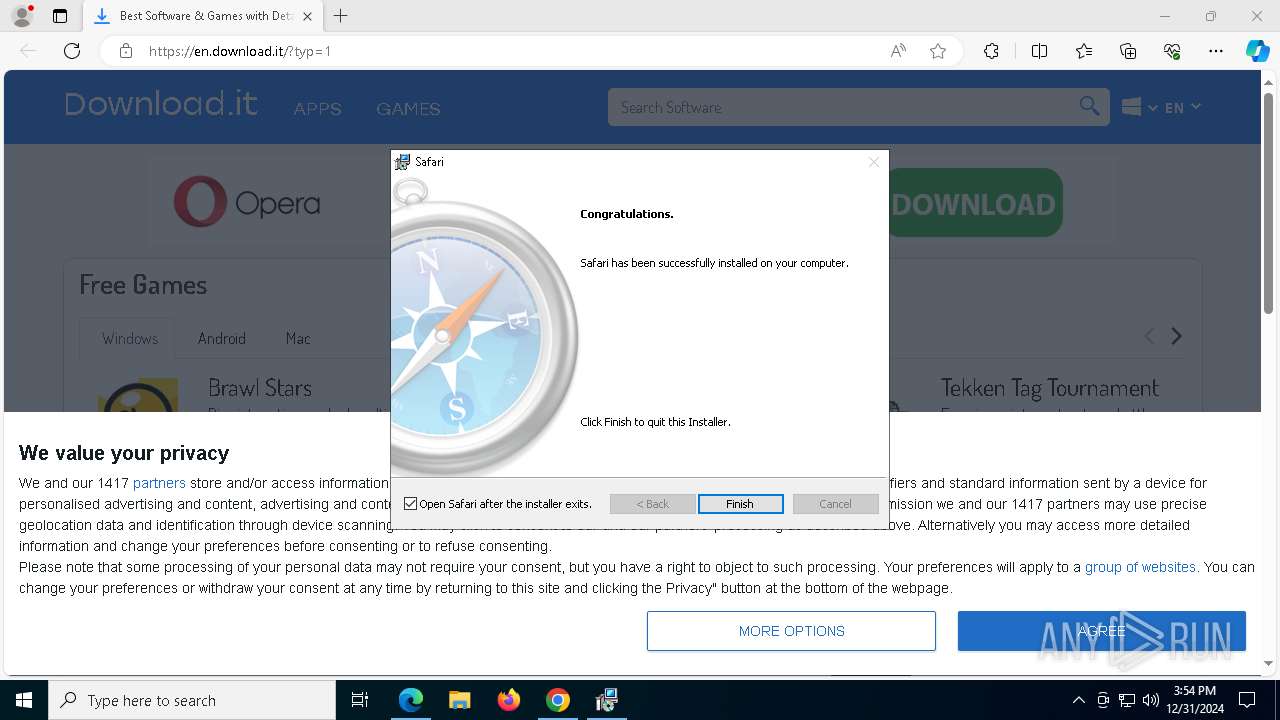Open Microsoft Edge from the taskbar
This screenshot has height=720, width=1280.
click(411, 700)
